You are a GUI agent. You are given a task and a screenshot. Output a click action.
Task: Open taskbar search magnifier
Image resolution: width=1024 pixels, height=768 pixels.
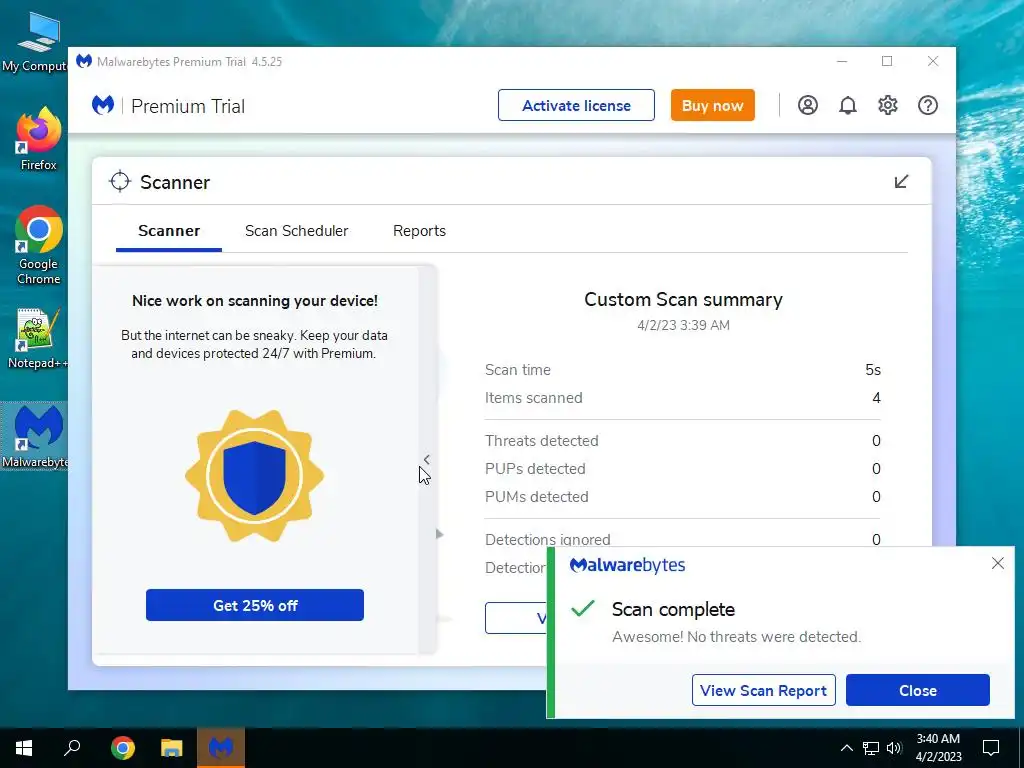[x=72, y=748]
